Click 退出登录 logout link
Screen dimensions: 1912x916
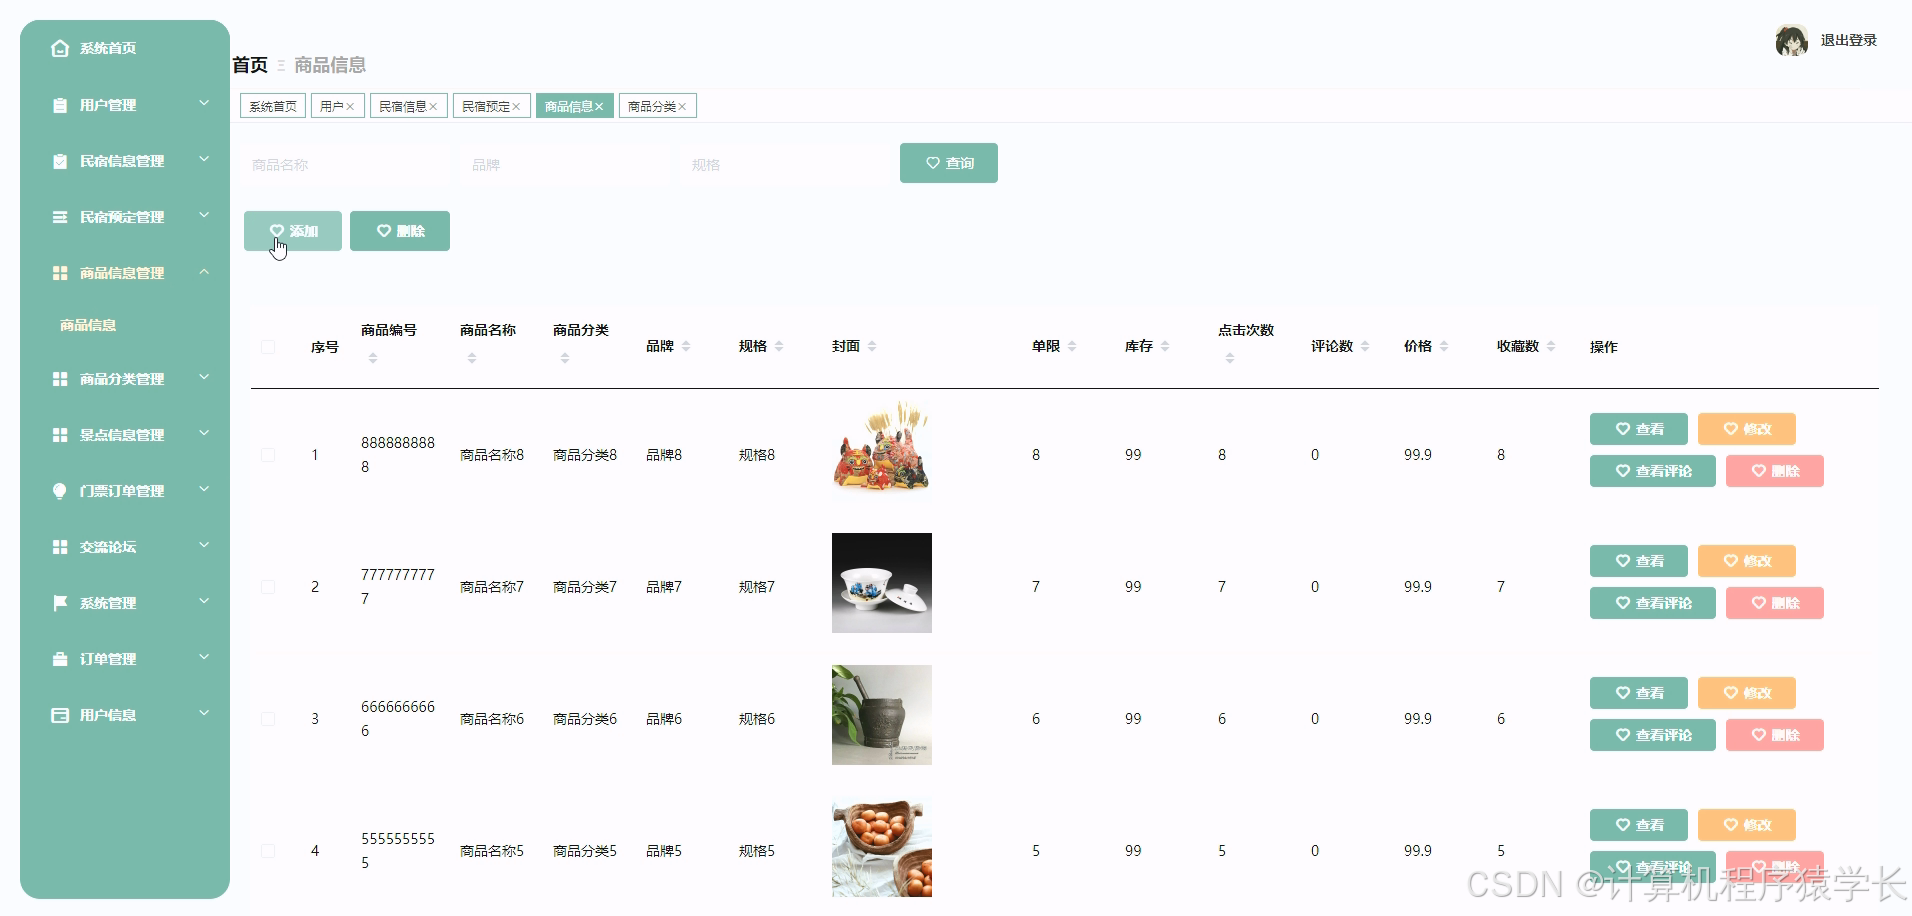click(x=1848, y=40)
